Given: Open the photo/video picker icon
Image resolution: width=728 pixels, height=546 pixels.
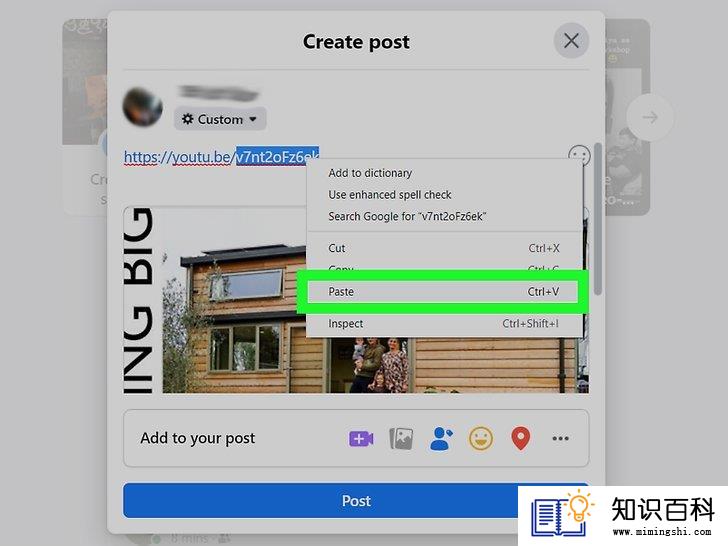Looking at the screenshot, I should (x=401, y=438).
